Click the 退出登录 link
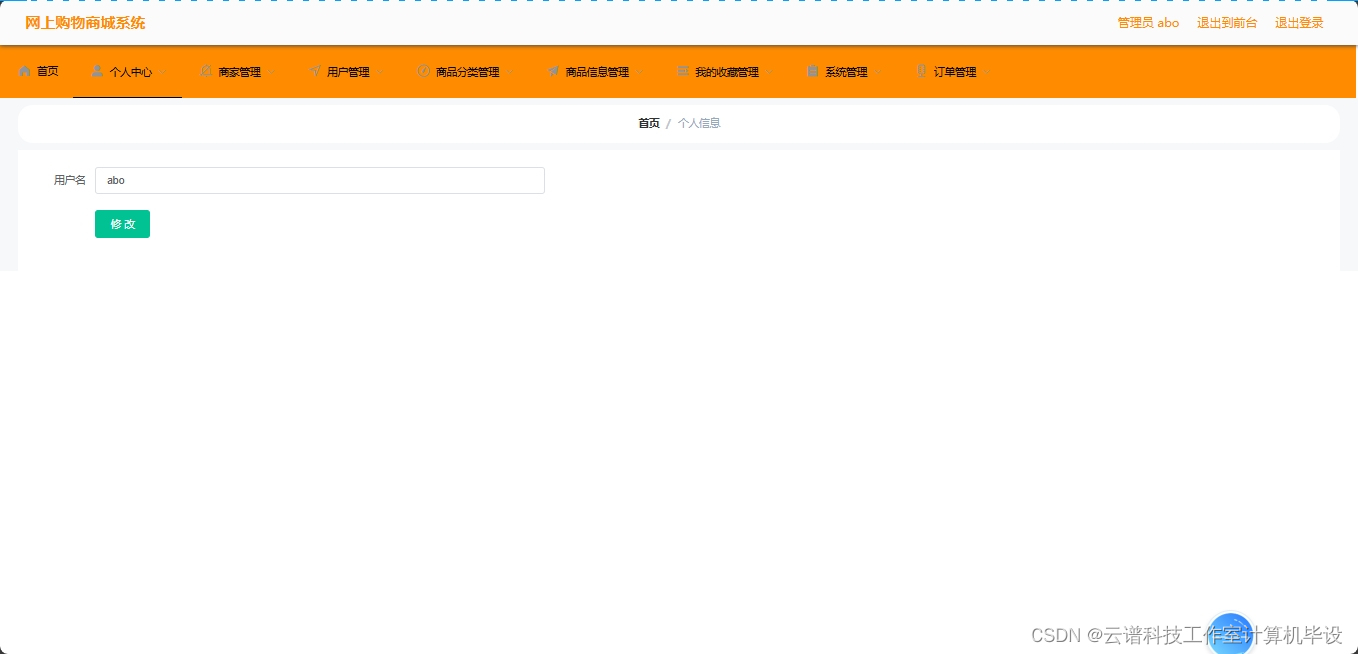 click(x=1298, y=22)
